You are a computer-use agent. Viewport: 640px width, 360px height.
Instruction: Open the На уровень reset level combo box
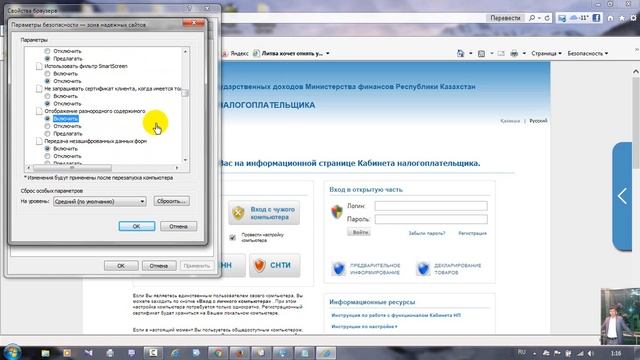point(100,201)
